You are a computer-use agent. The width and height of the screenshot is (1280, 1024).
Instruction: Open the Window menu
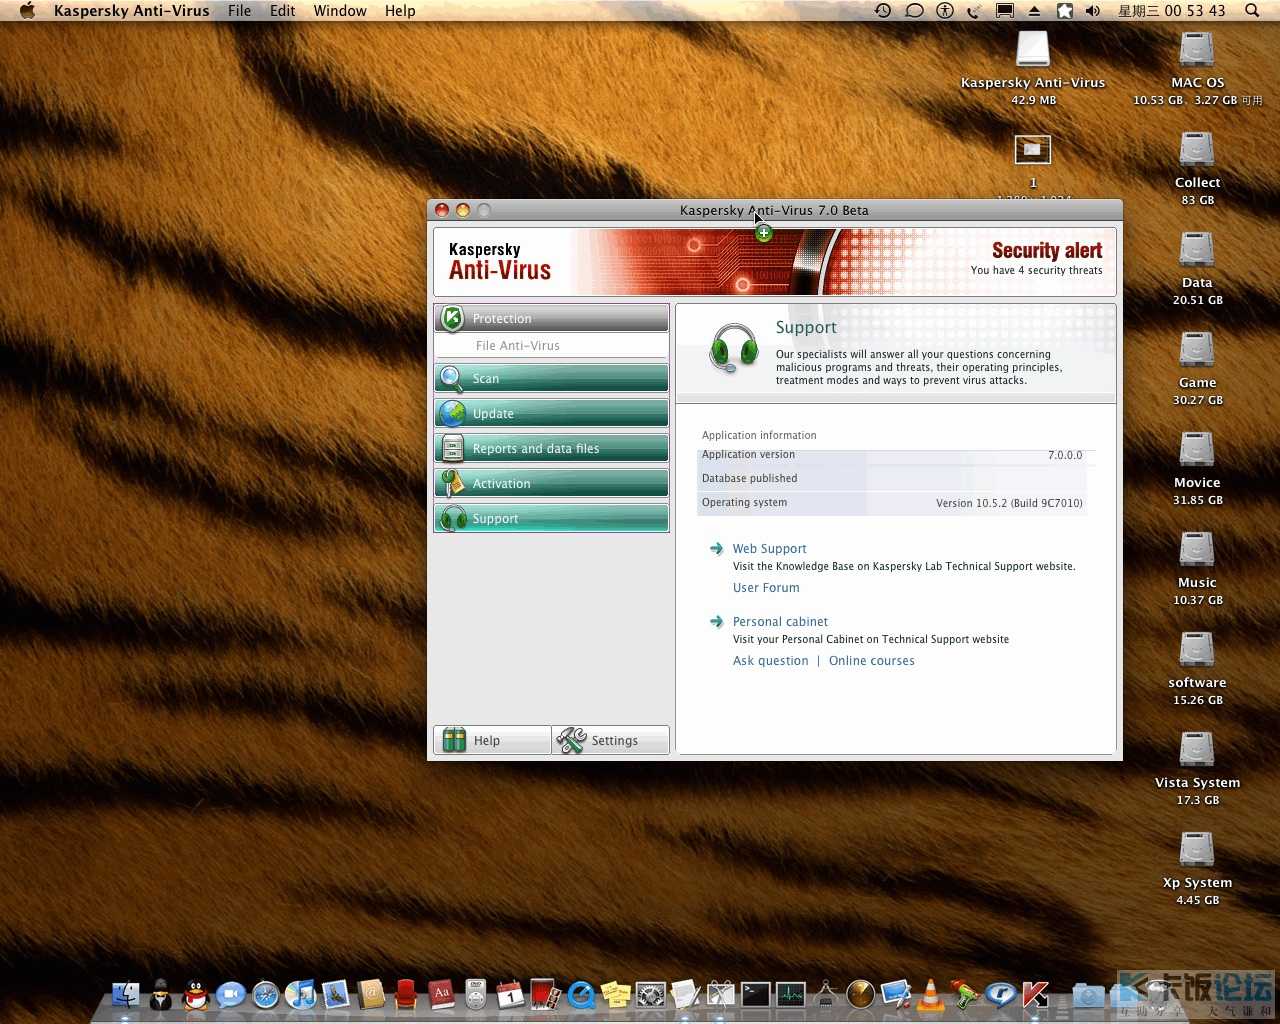tap(340, 11)
